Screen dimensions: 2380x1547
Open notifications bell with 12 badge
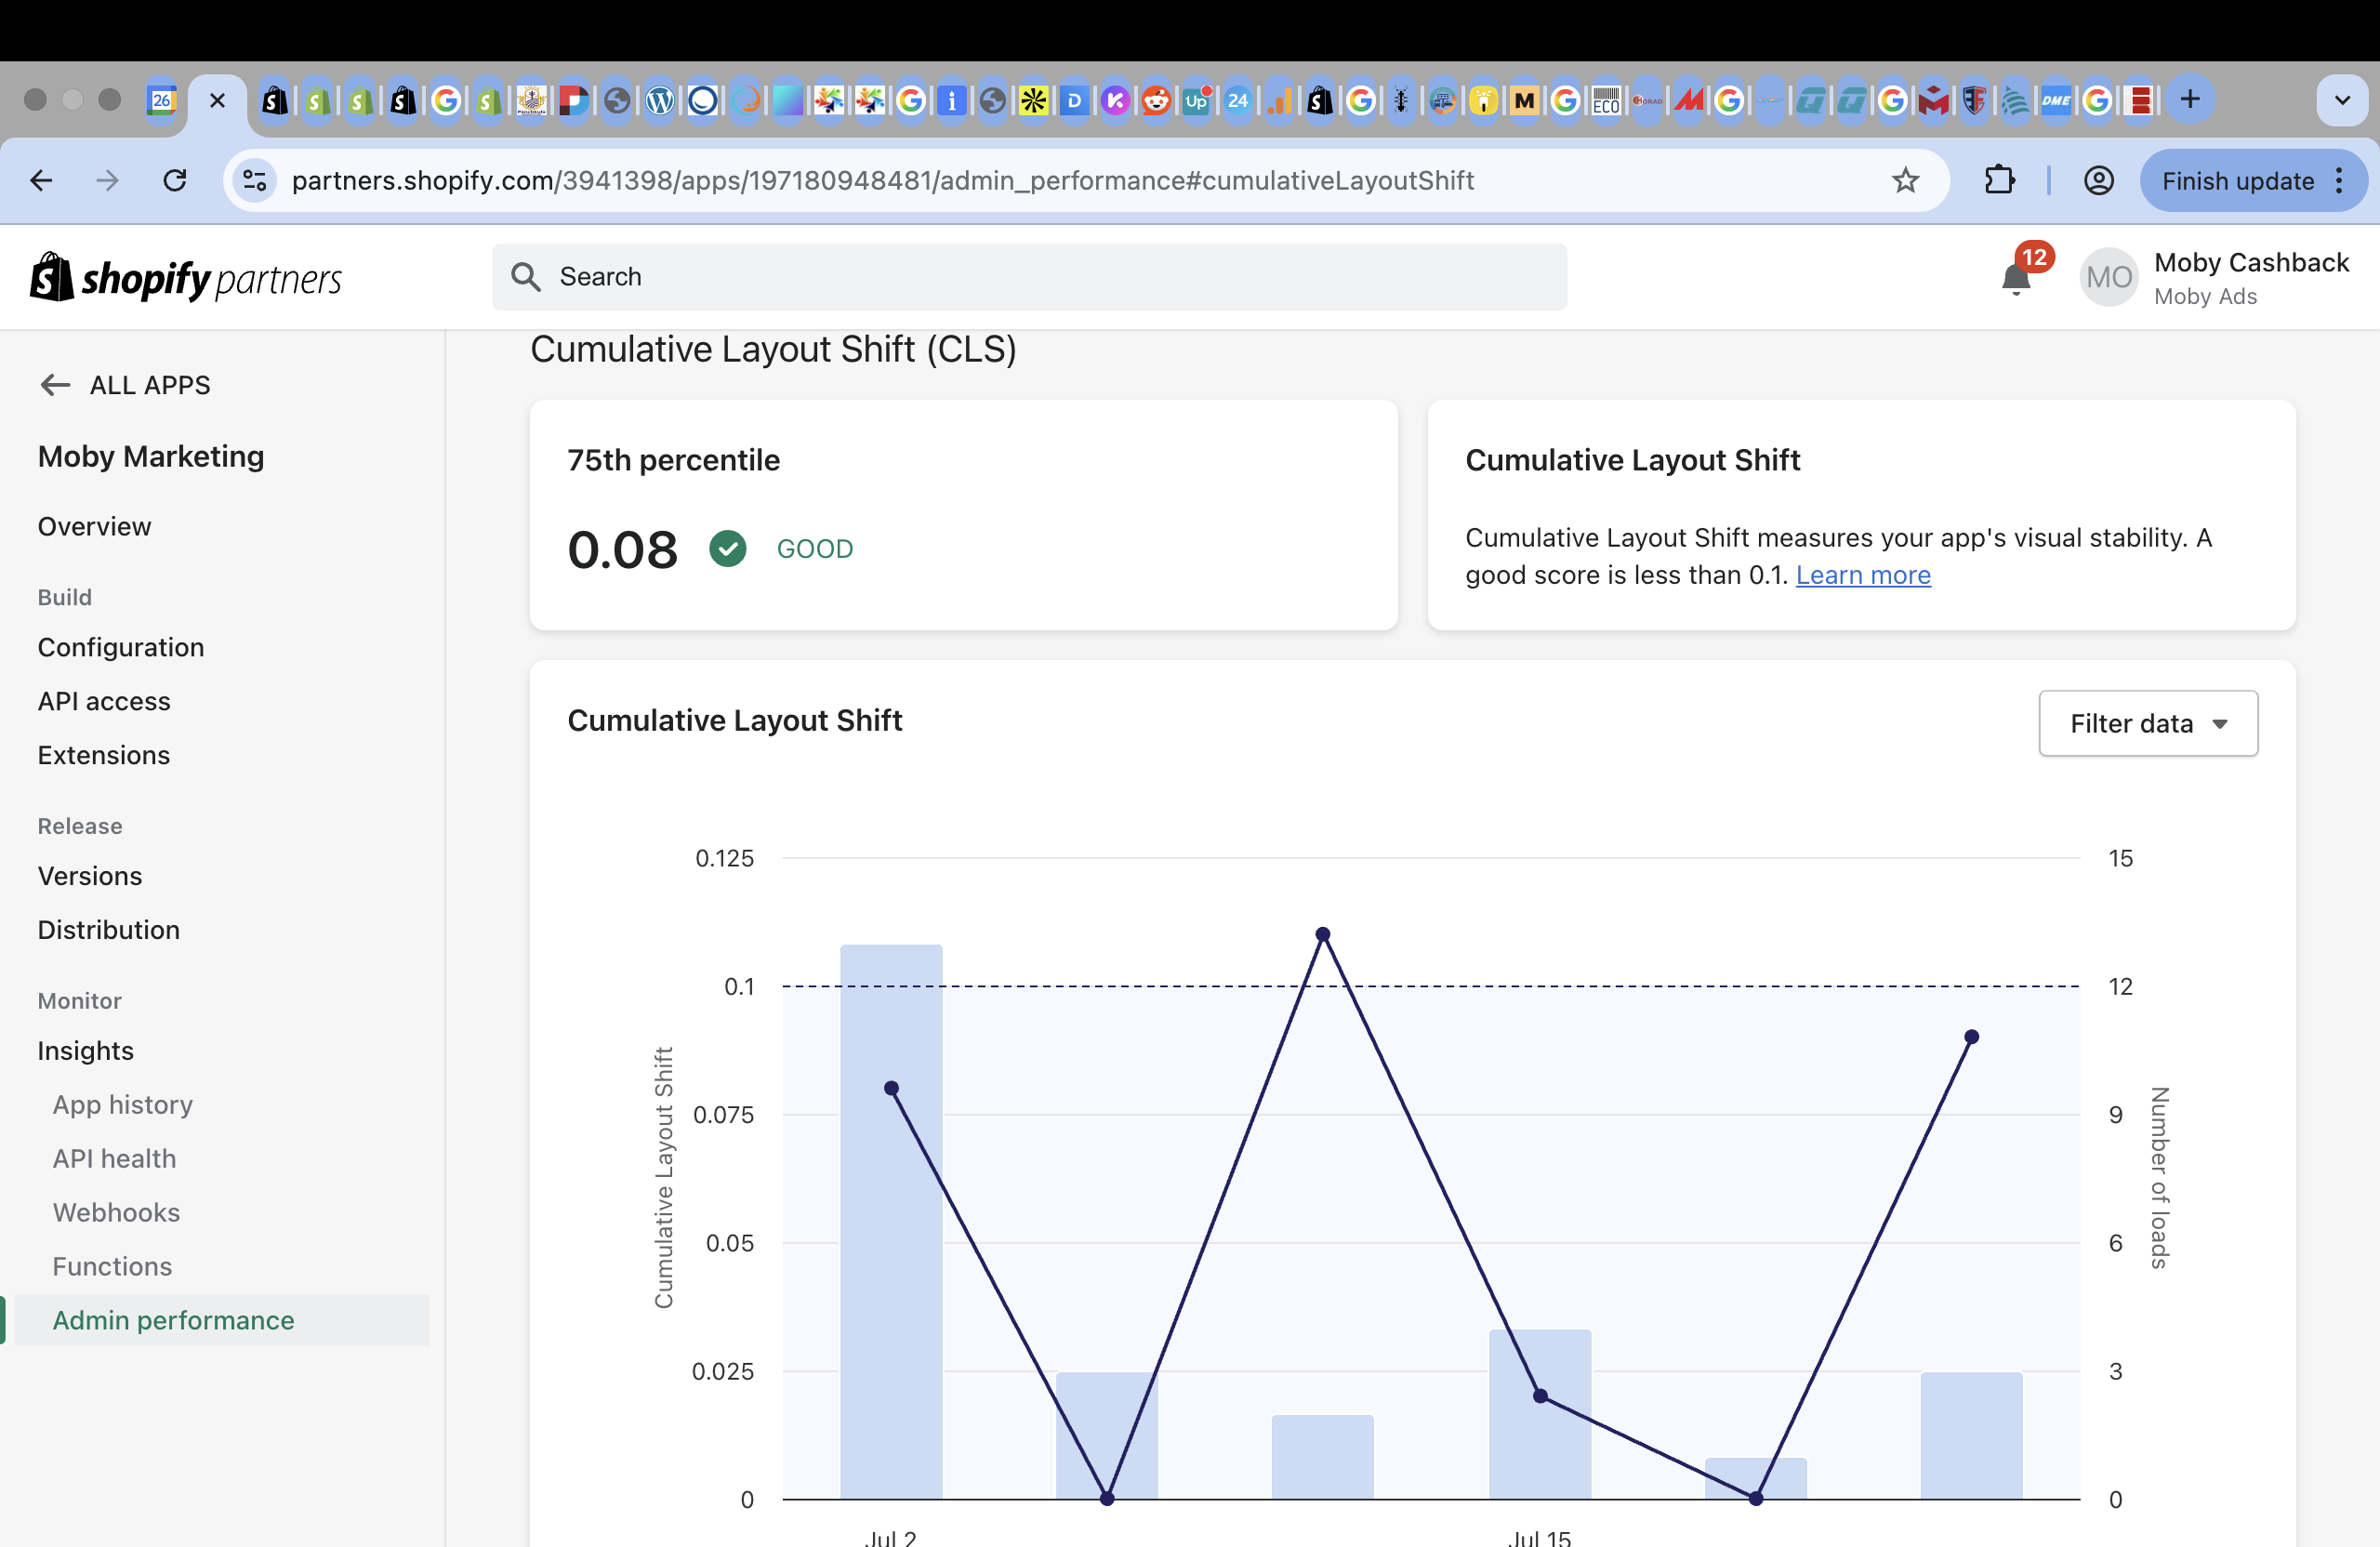tap(2016, 278)
